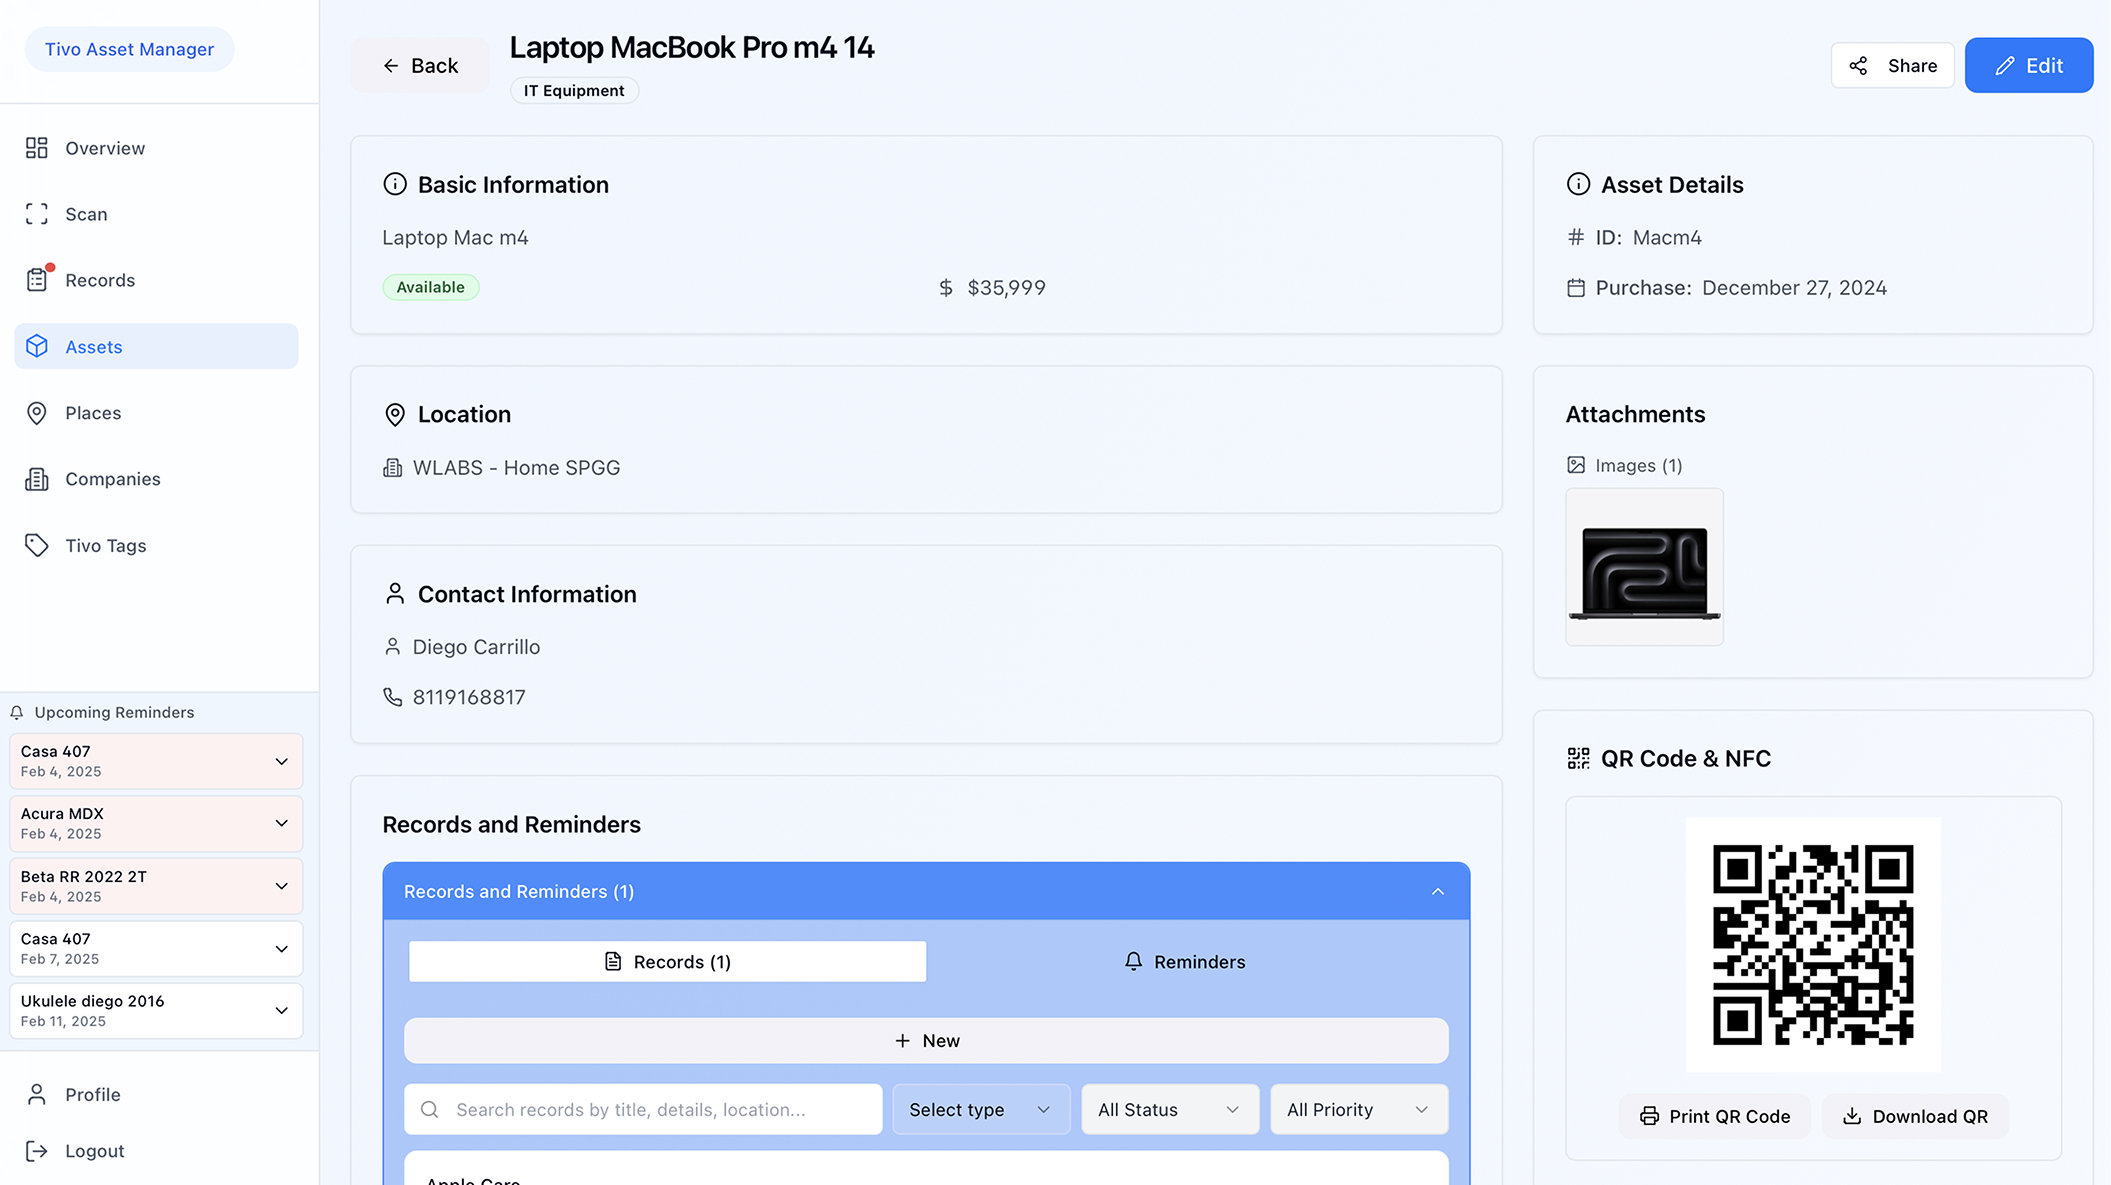Viewport: 2111px width, 1185px height.
Task: Click the Edit button
Action: click(2028, 66)
